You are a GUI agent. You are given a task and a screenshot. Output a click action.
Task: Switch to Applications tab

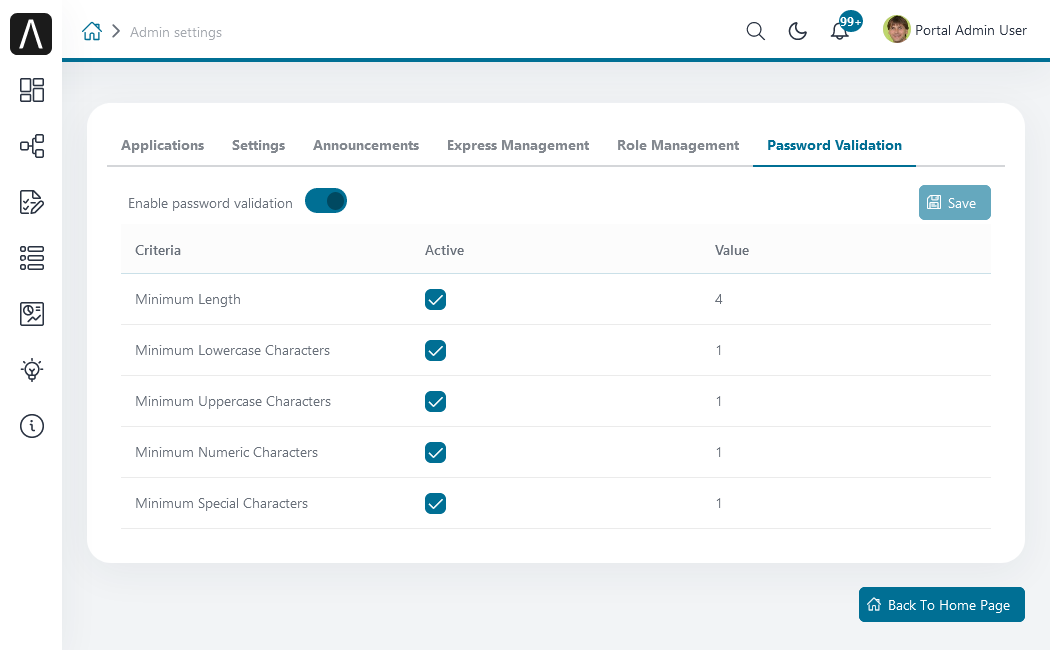click(163, 145)
